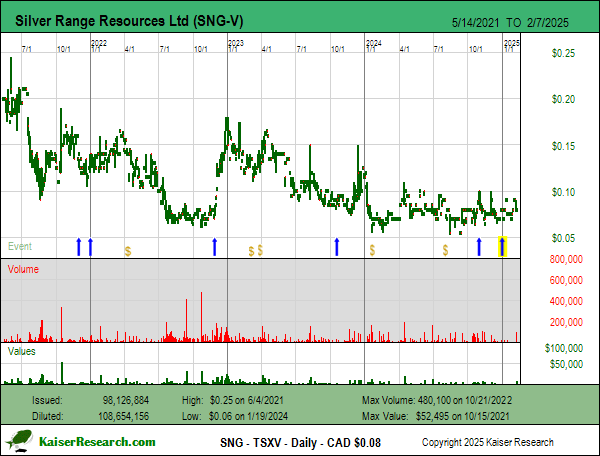Screen dimensions: 600x456
Task: Select the date range 5/14/2021 TO 2/7/2025
Action: coord(510,23)
